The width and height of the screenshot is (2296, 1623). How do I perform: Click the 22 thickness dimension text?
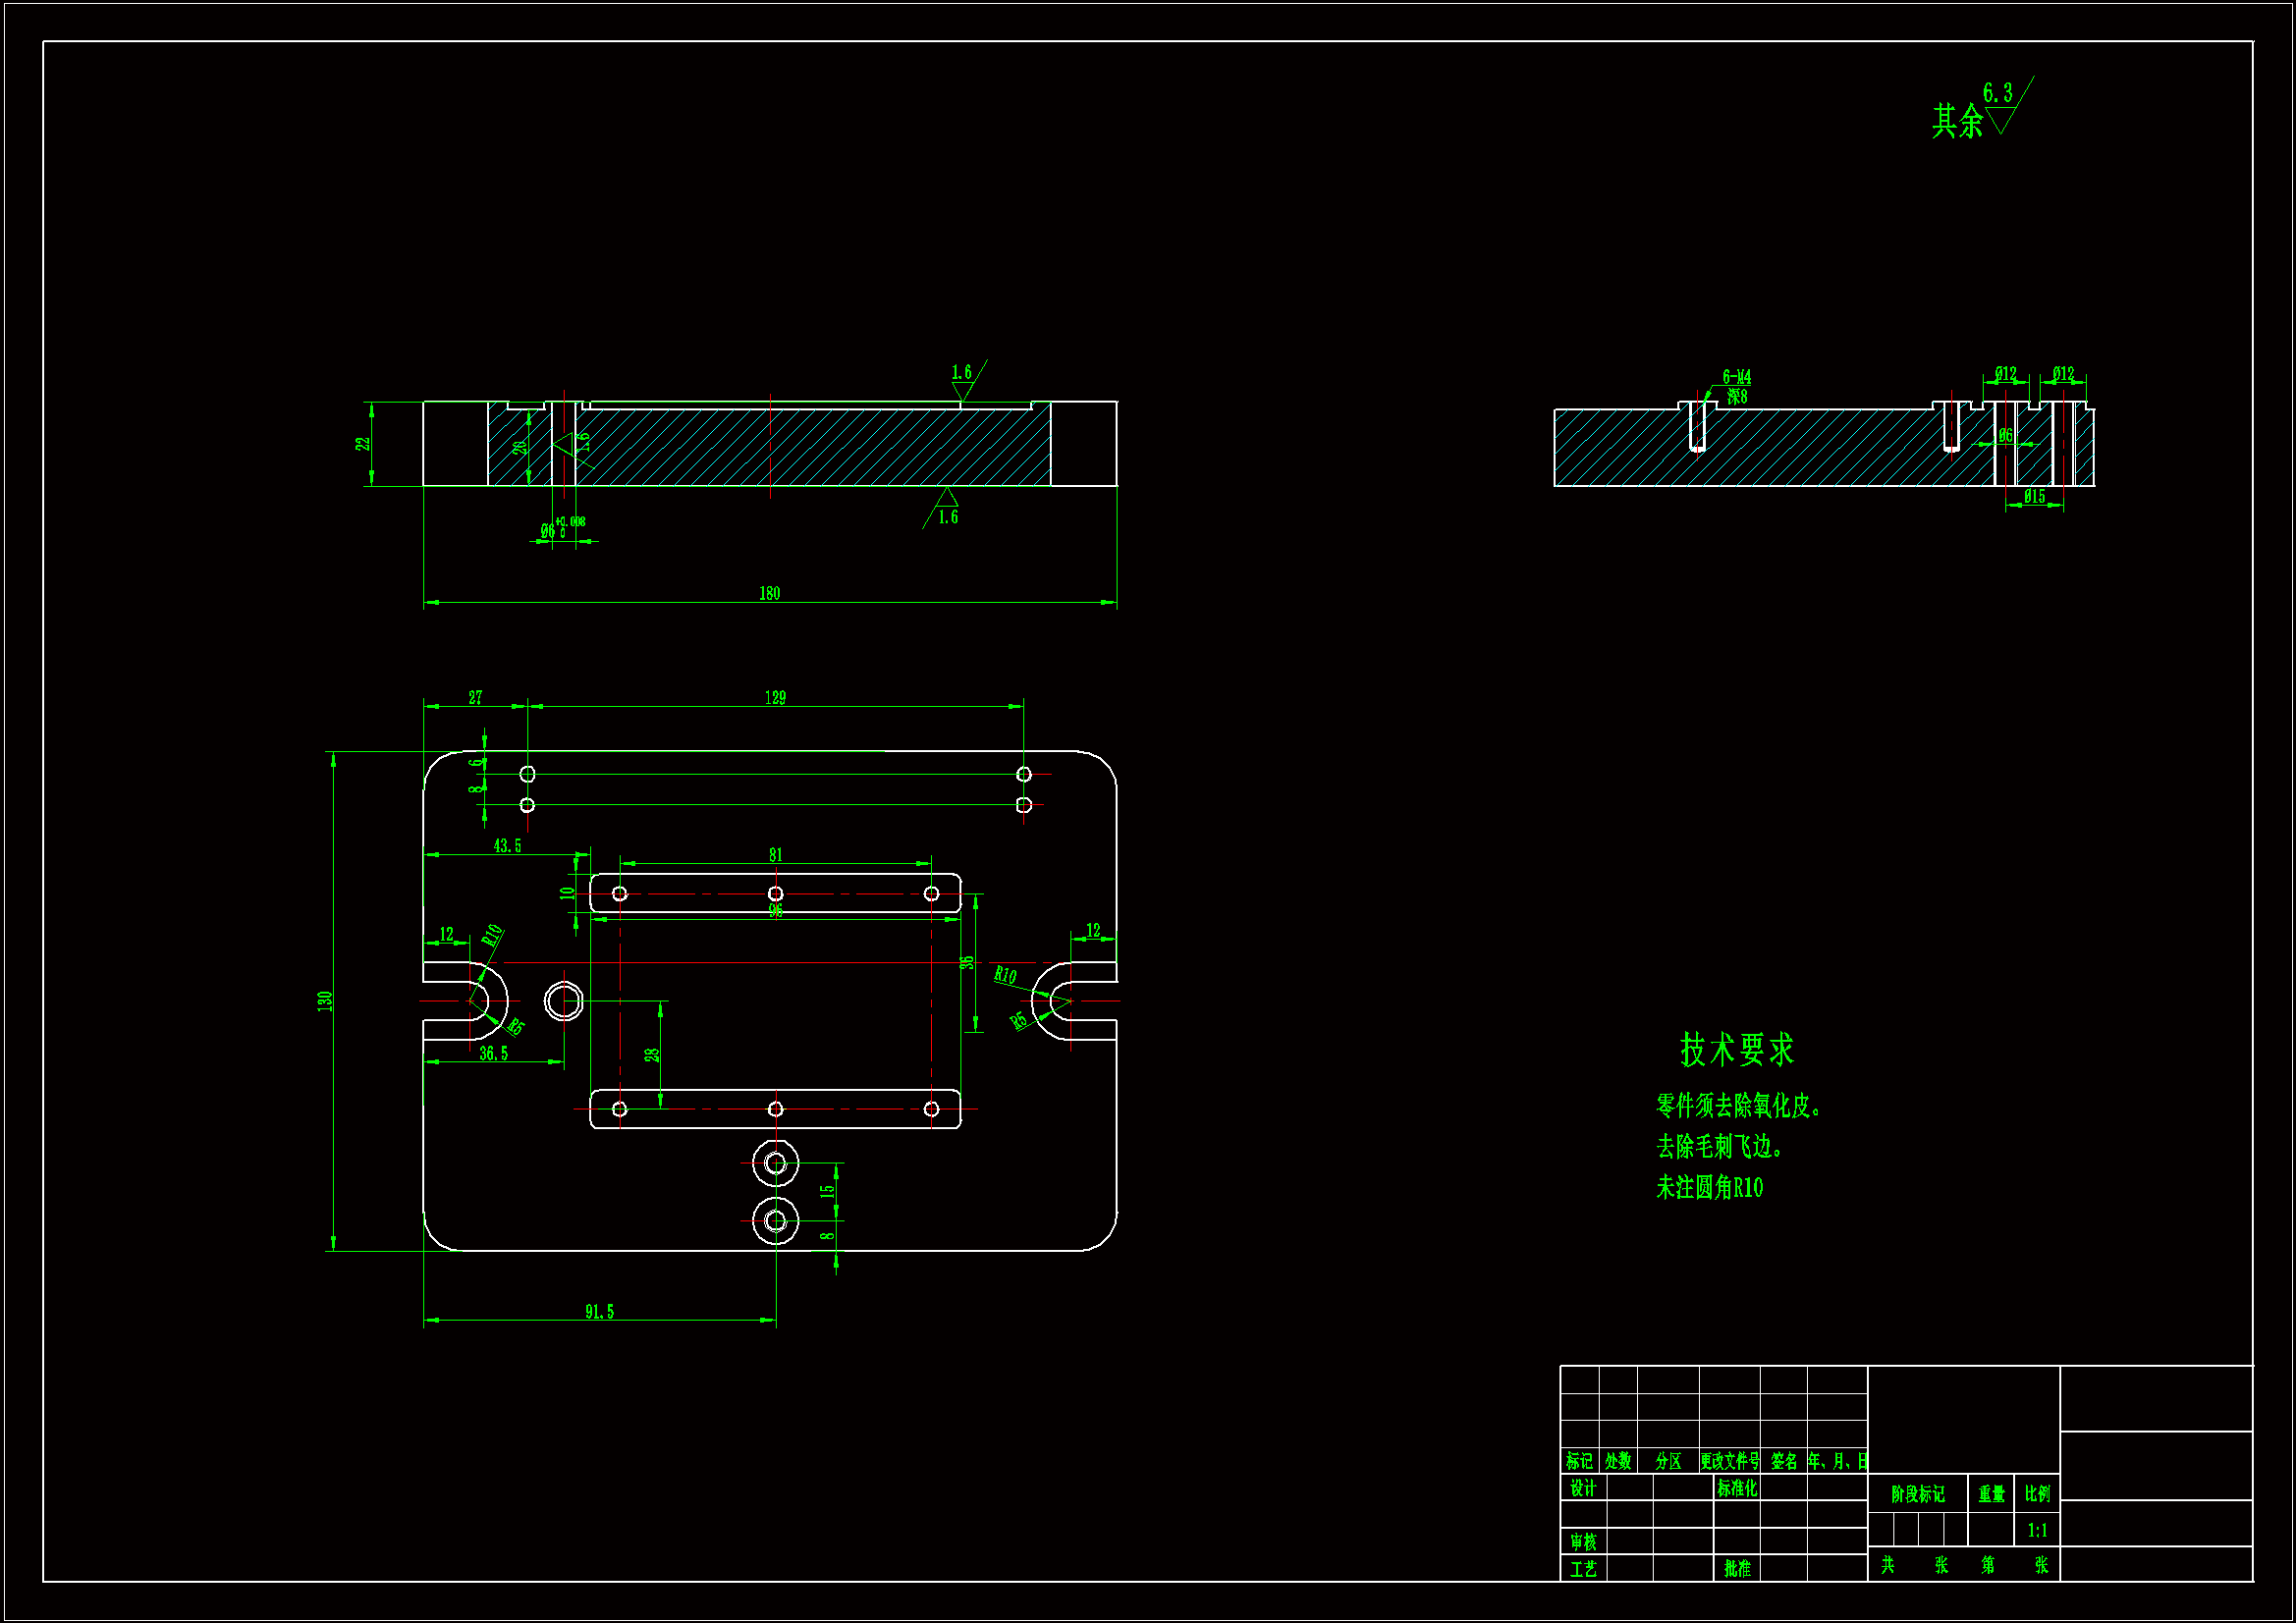pyautogui.click(x=363, y=443)
